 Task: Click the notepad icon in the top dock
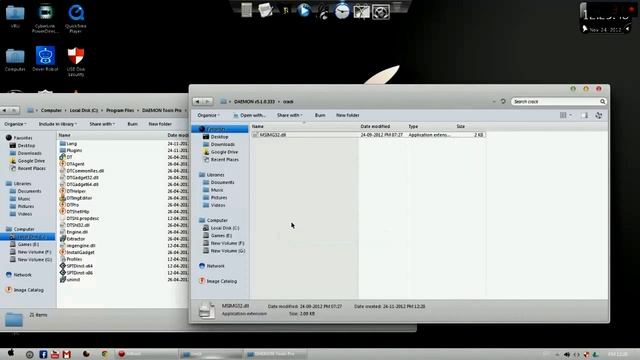[265, 10]
